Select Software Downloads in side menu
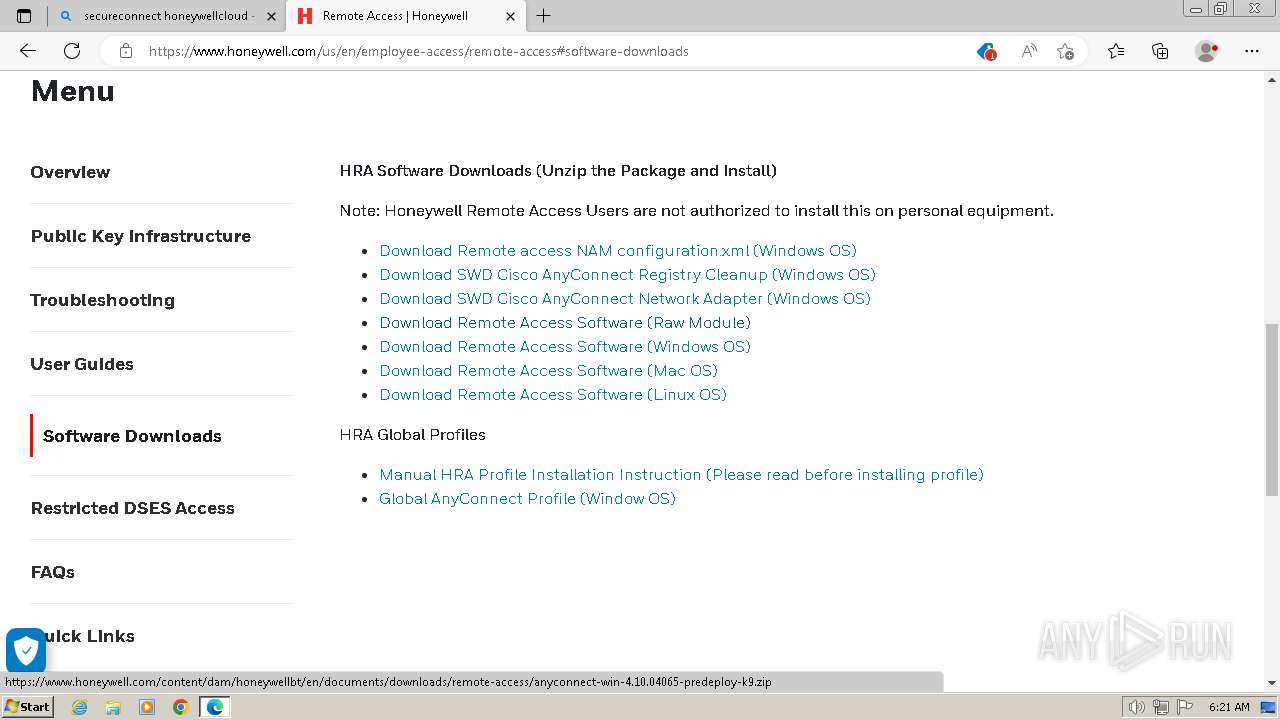Screen dimensions: 1280x720 point(132,436)
